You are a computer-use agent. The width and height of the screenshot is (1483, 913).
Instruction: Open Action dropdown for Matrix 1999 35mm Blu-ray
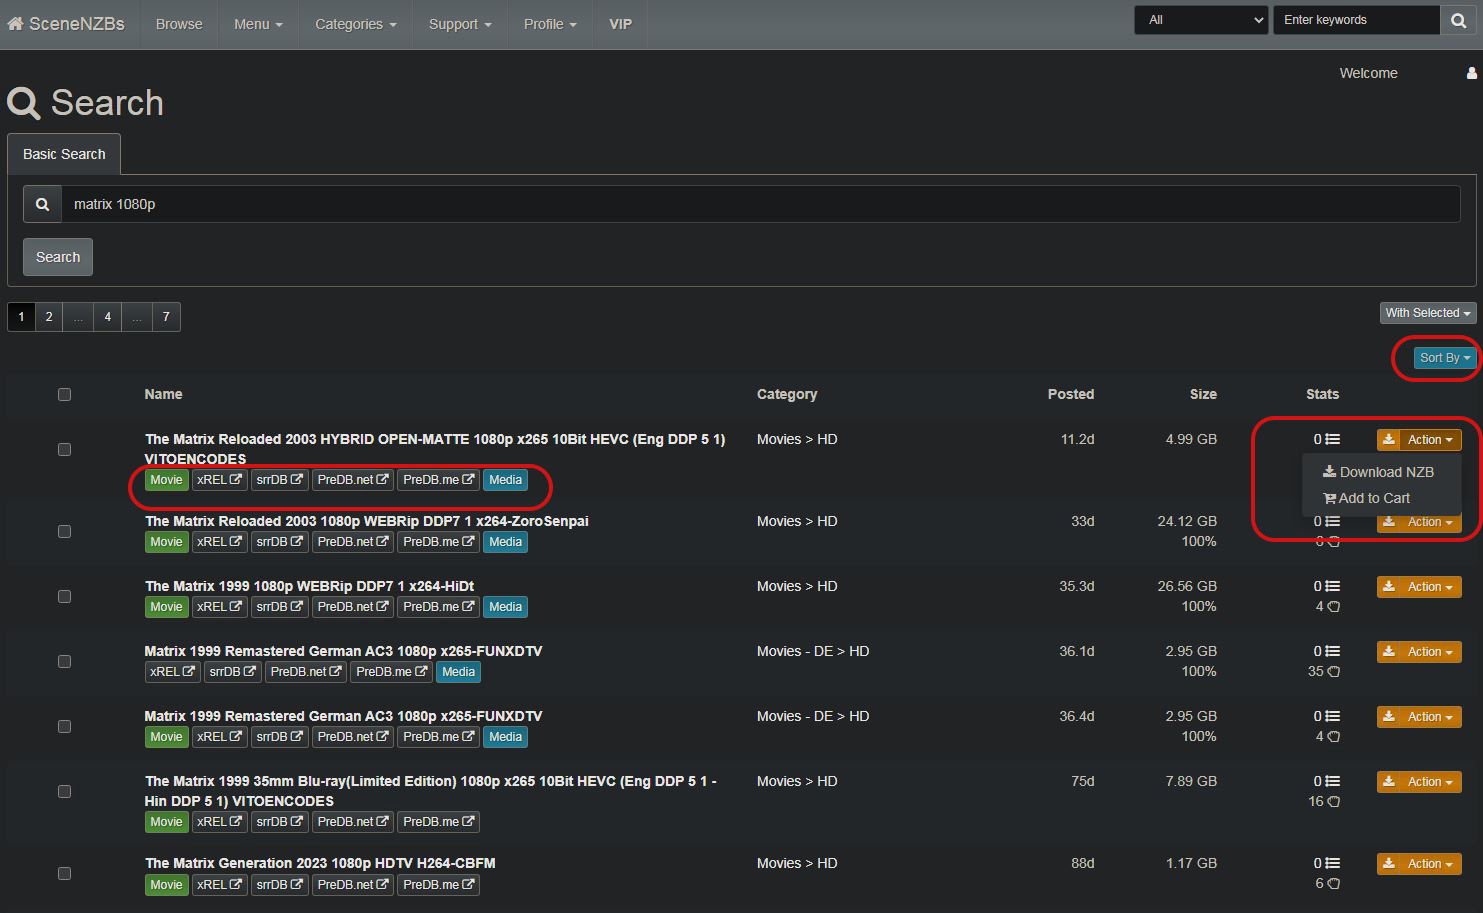1431,782
